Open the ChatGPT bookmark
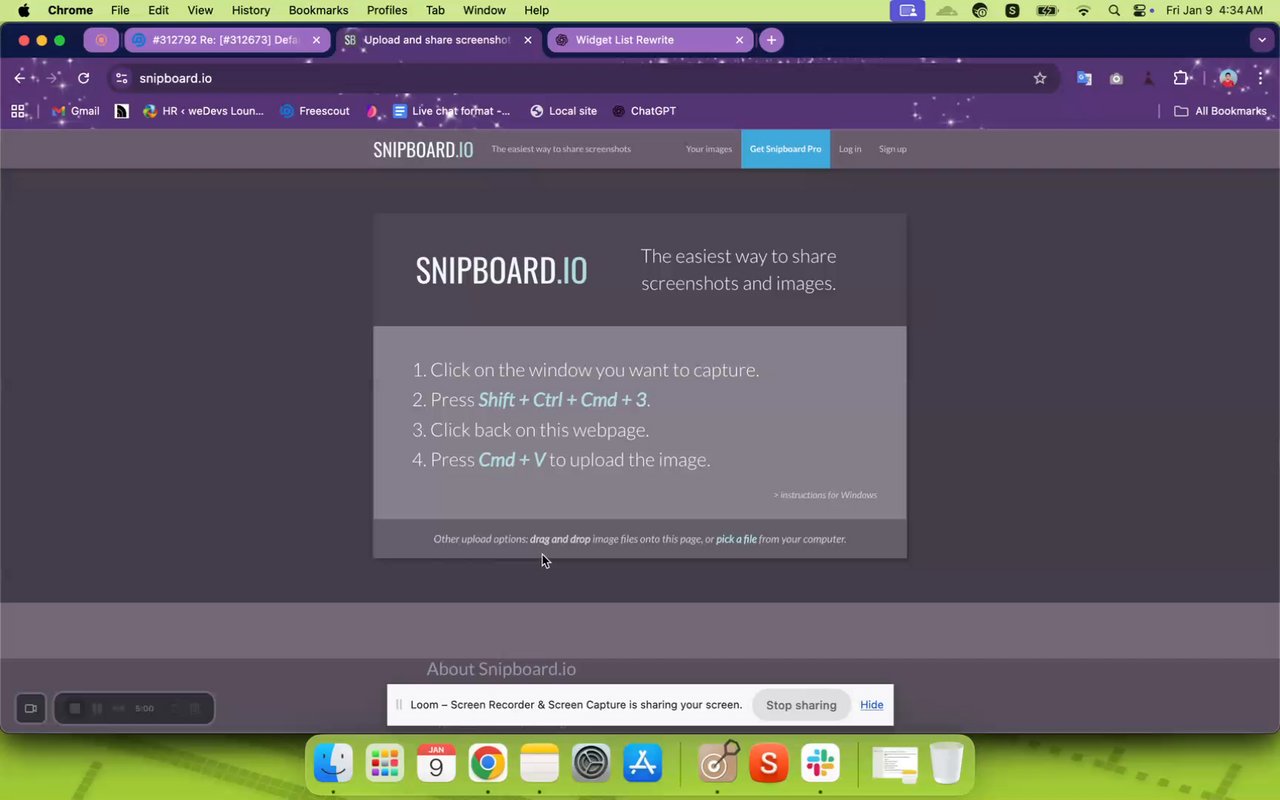 tap(644, 111)
